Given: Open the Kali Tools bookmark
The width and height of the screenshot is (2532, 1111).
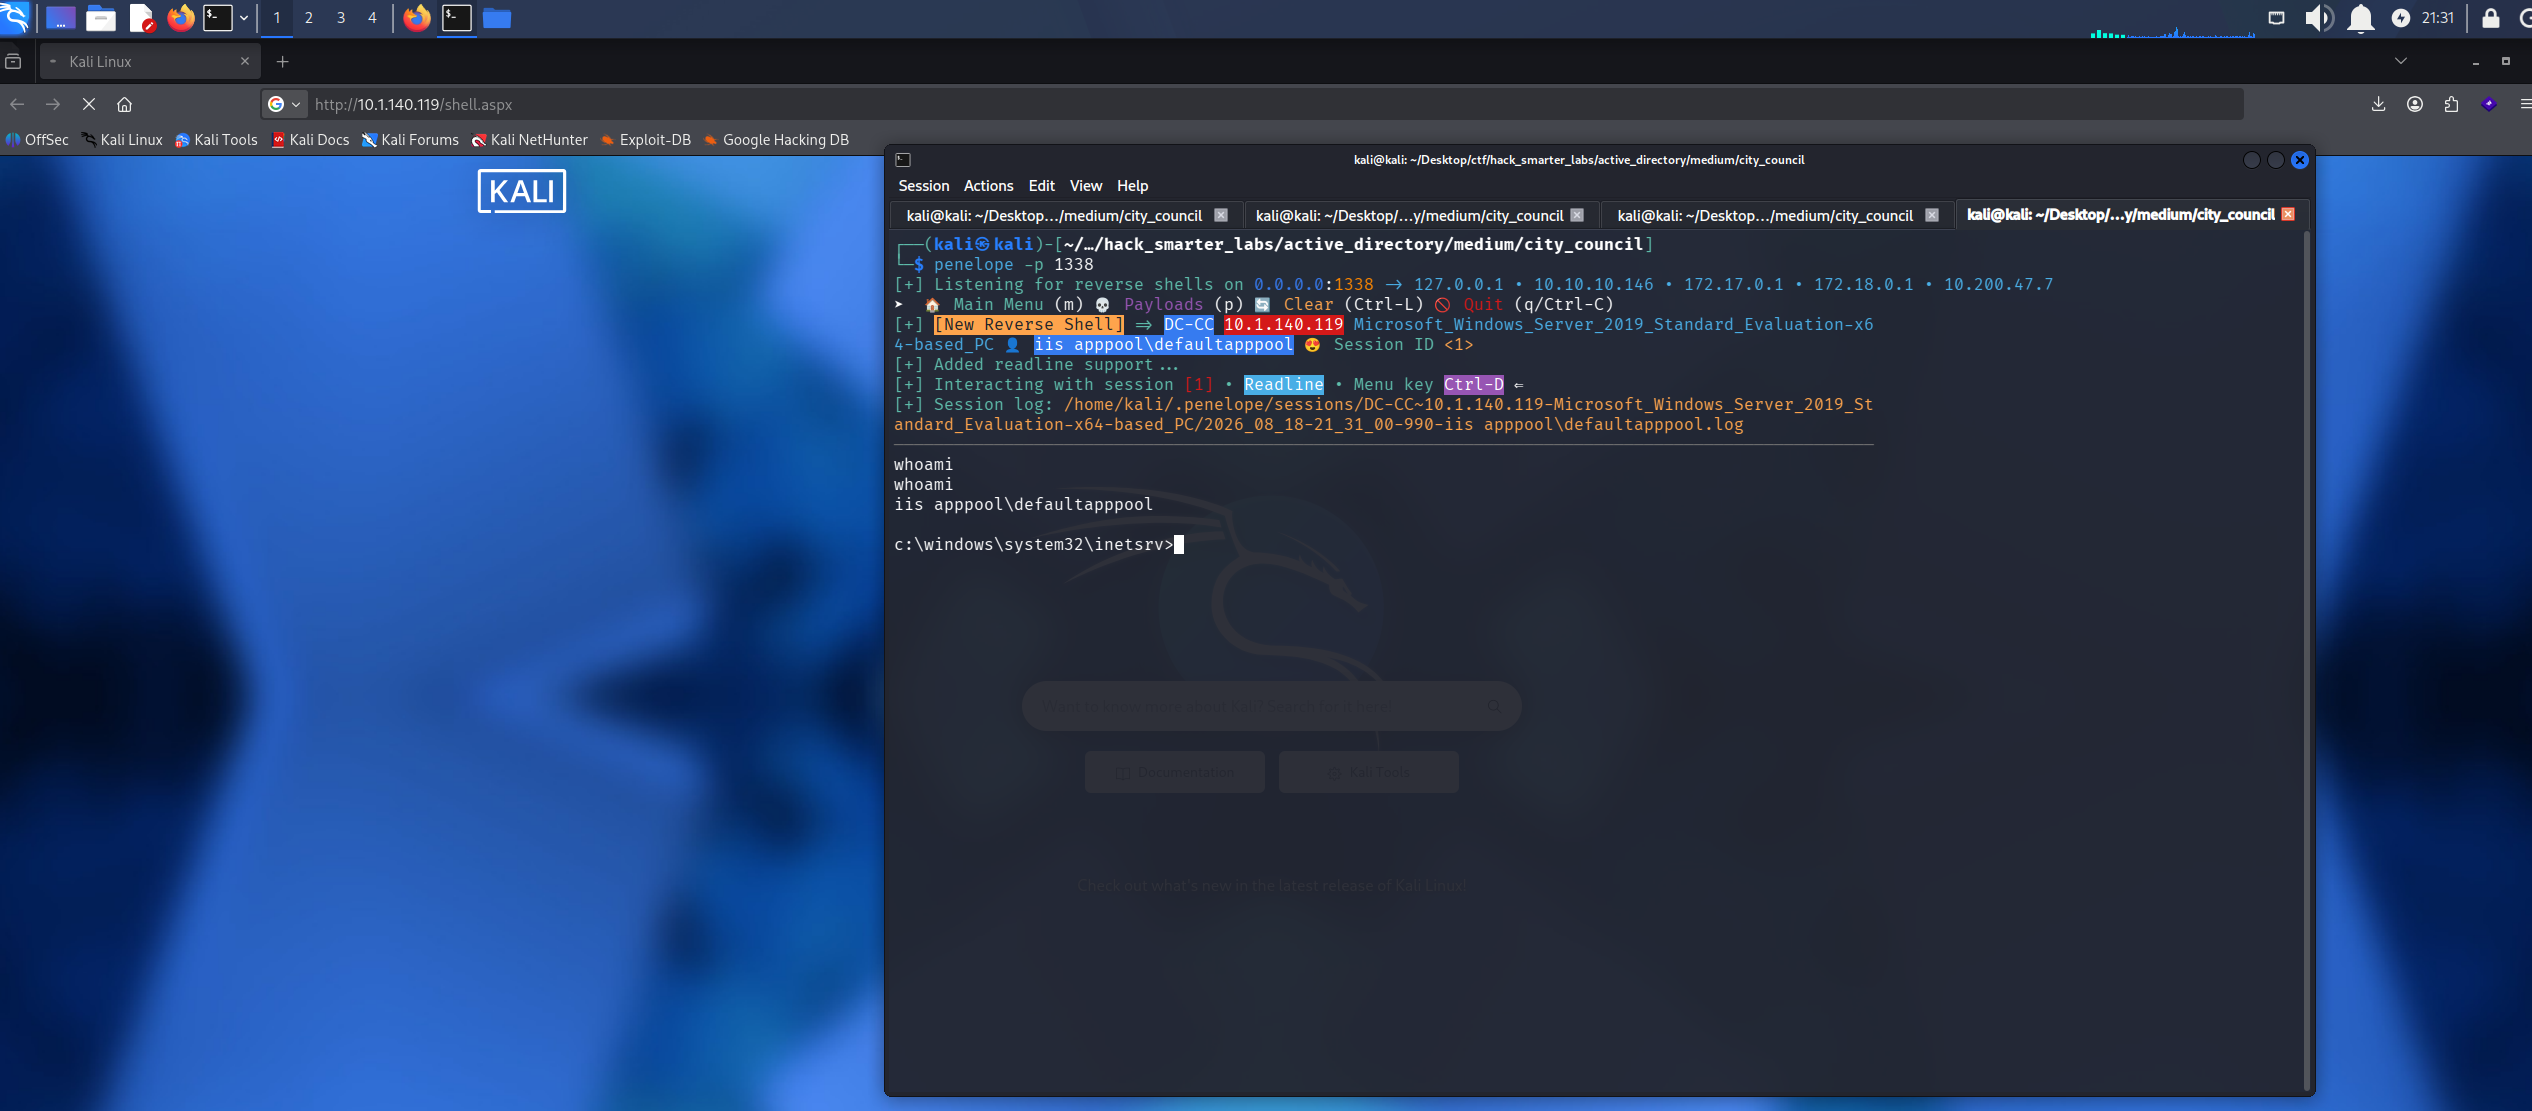Looking at the screenshot, I should (217, 140).
